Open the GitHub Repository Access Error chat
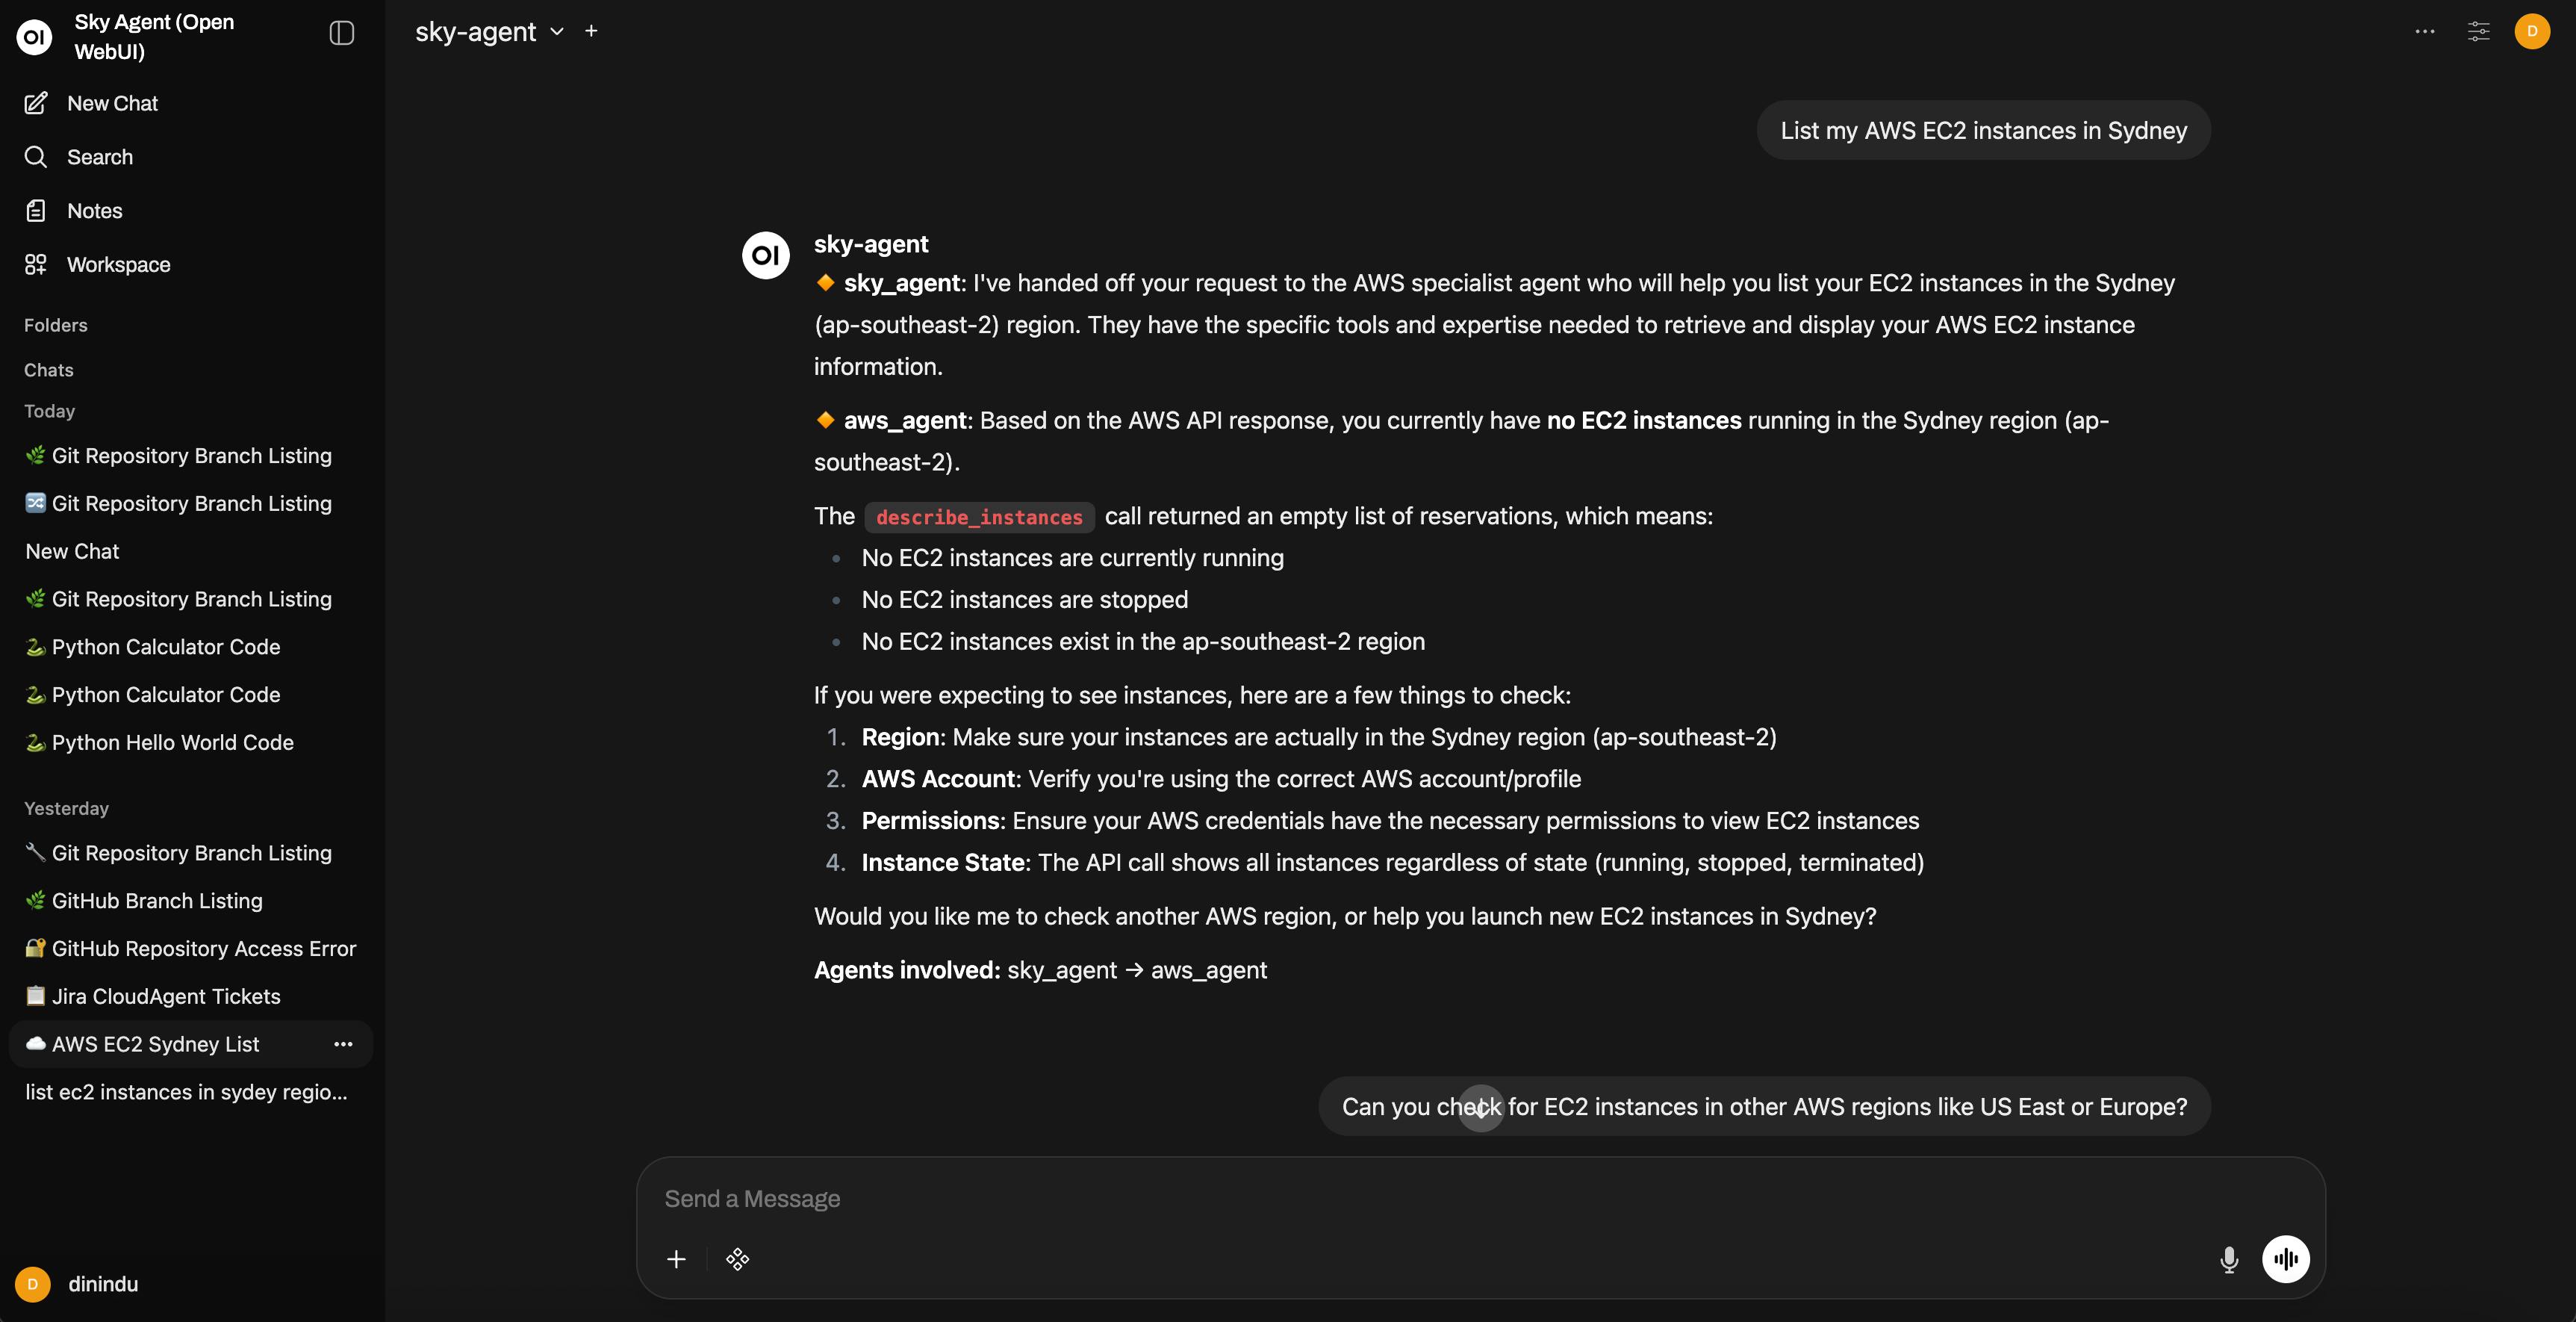This screenshot has width=2576, height=1322. click(x=203, y=948)
